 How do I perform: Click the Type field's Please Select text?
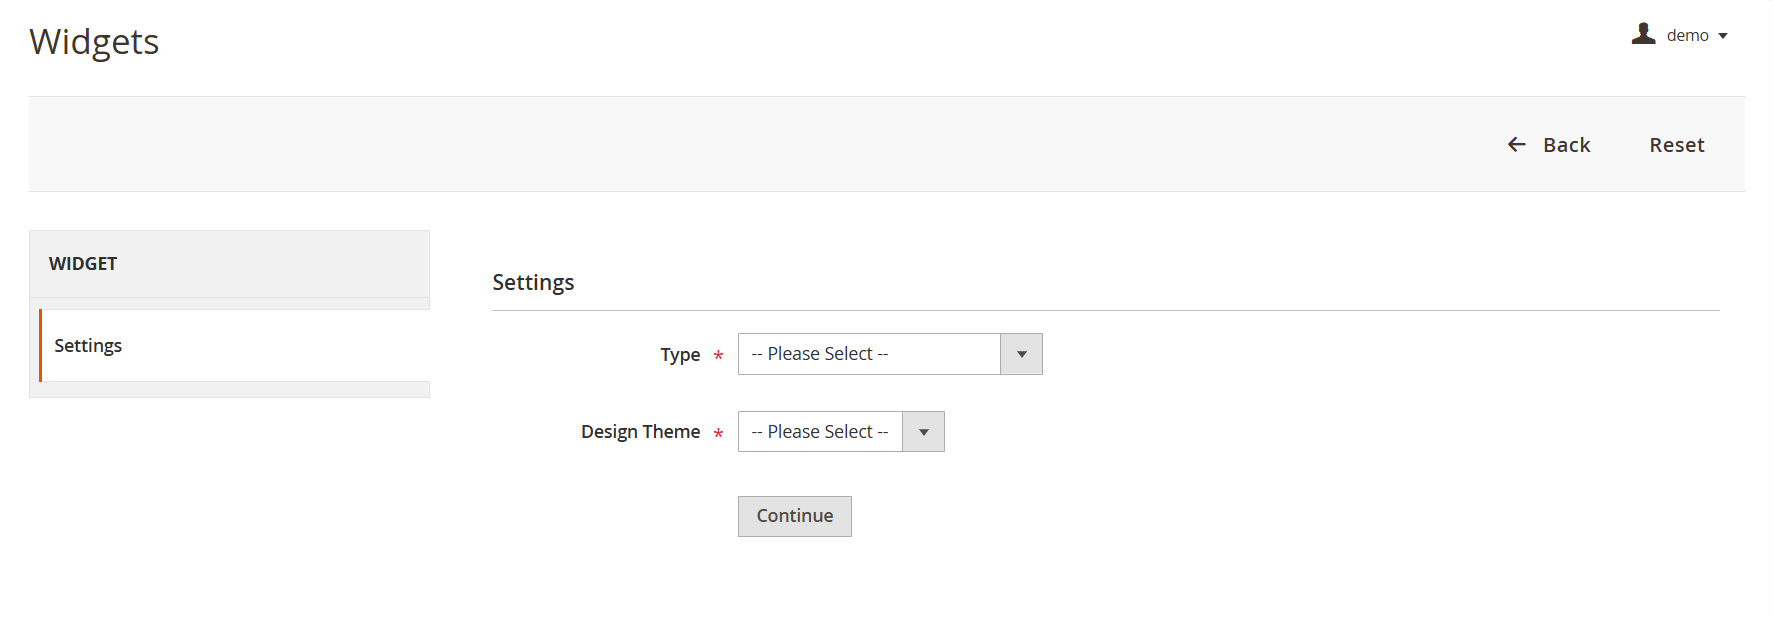pos(820,354)
